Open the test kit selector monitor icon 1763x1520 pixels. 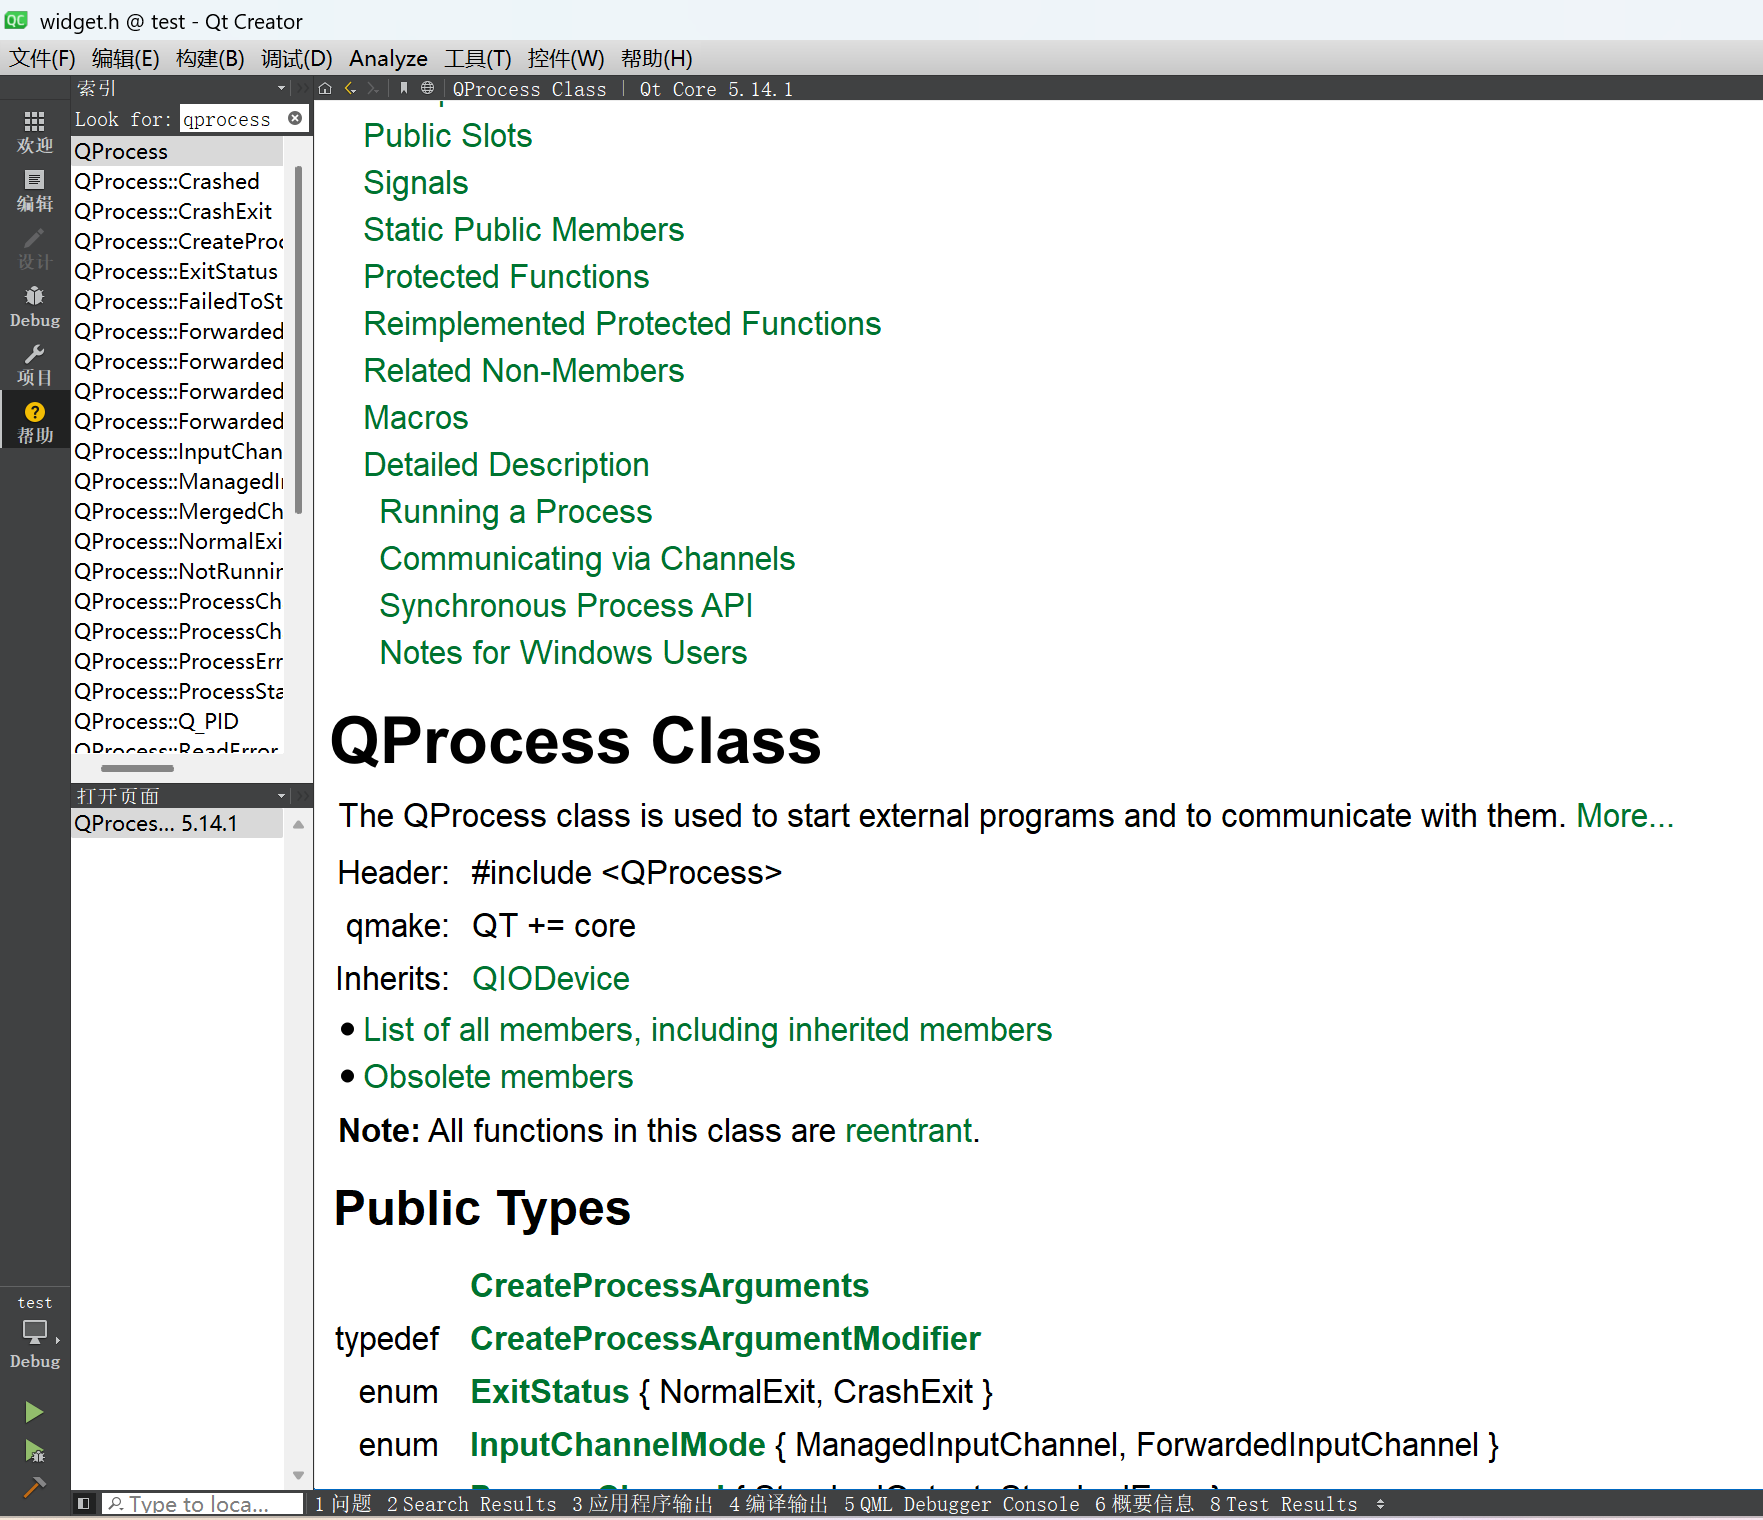tap(35, 1332)
